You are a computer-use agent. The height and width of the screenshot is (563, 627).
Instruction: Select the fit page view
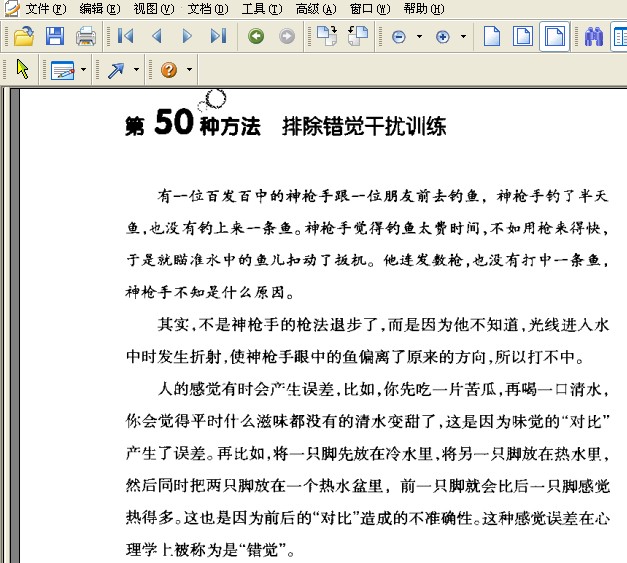tap(523, 36)
